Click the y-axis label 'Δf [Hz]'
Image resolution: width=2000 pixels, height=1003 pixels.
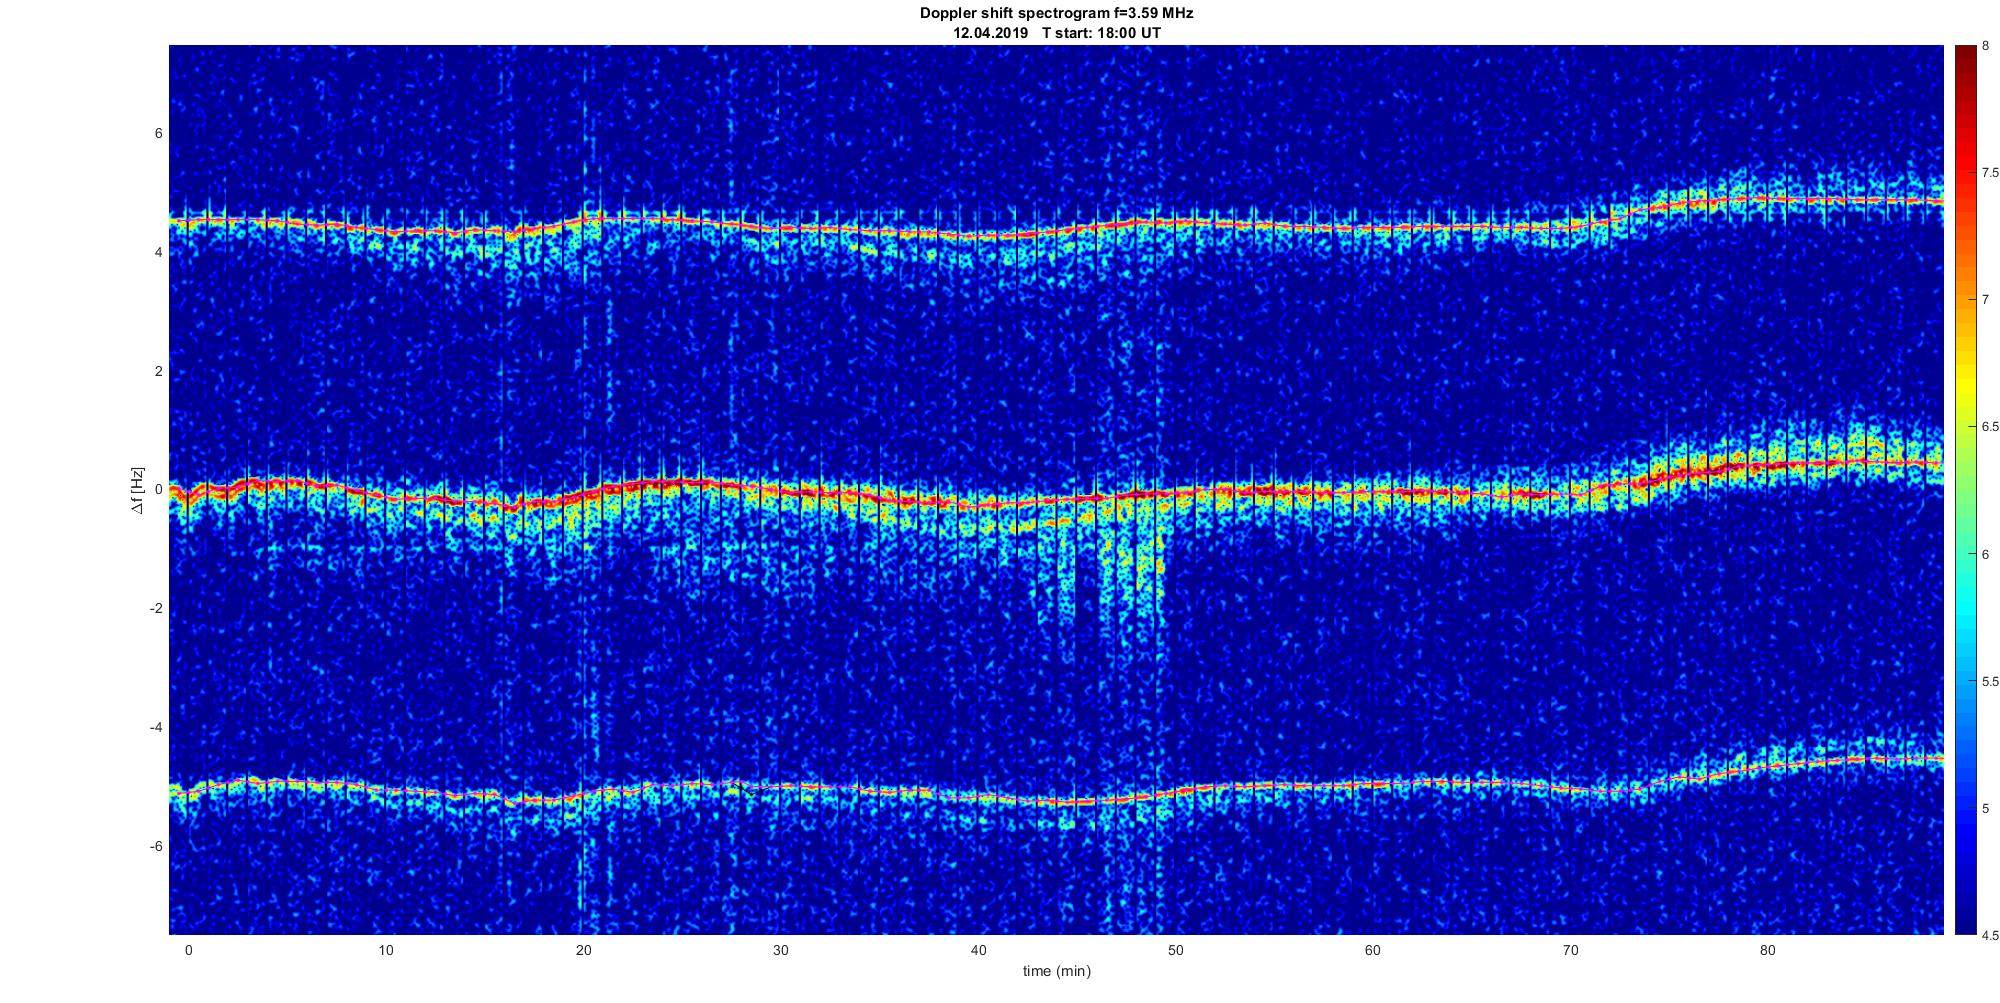tap(137, 491)
